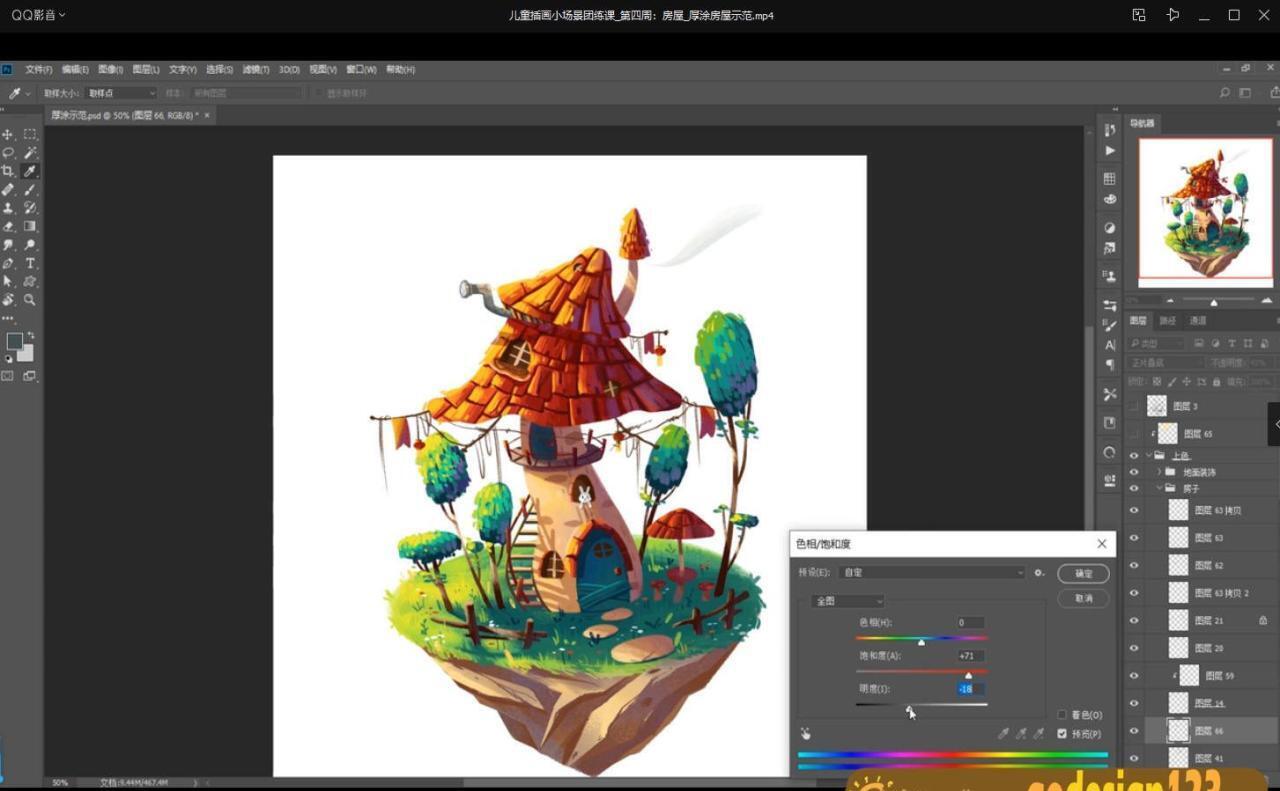Switch to the 路径 tab
Screen dimensions: 1280x791
pyautogui.click(x=1168, y=321)
